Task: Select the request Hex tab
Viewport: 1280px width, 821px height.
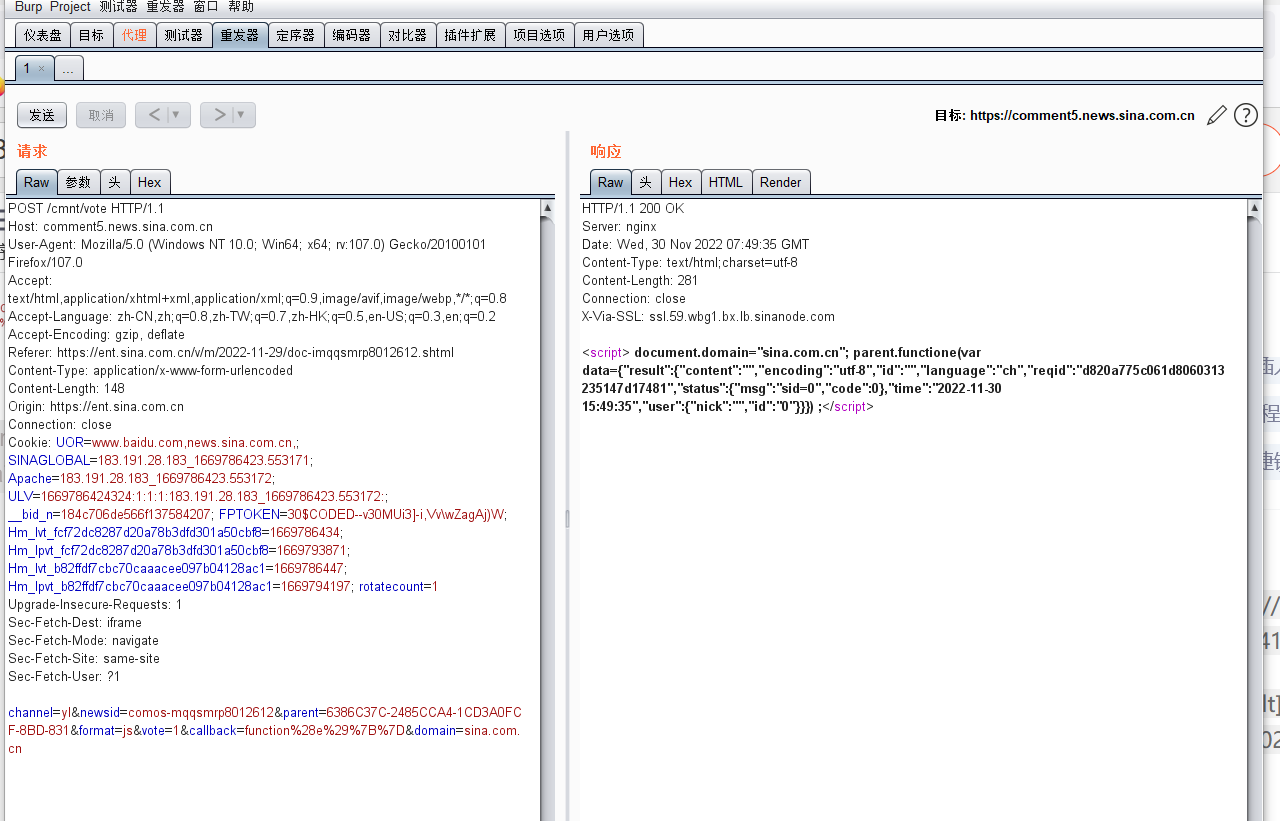Action: click(x=150, y=182)
